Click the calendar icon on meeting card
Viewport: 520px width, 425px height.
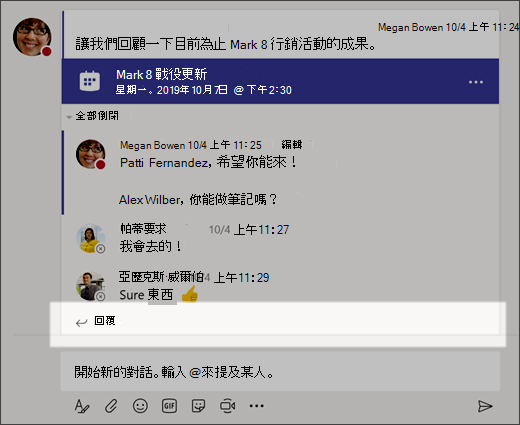click(90, 81)
